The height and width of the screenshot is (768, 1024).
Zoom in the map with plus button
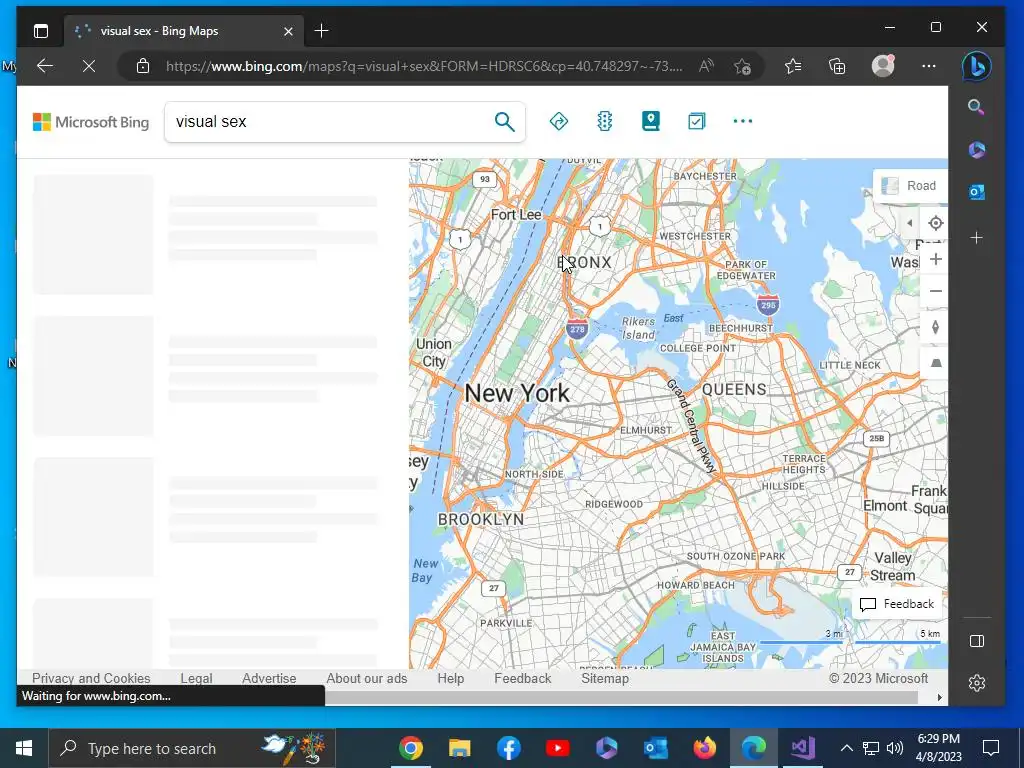[x=935, y=259]
